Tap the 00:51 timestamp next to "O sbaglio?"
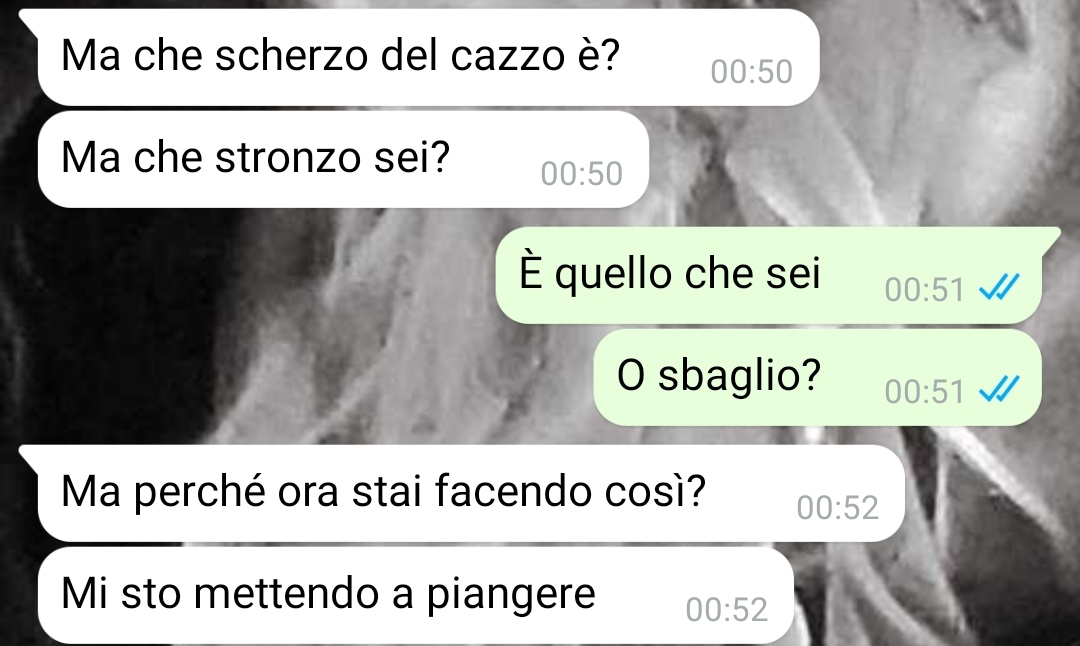 924,392
